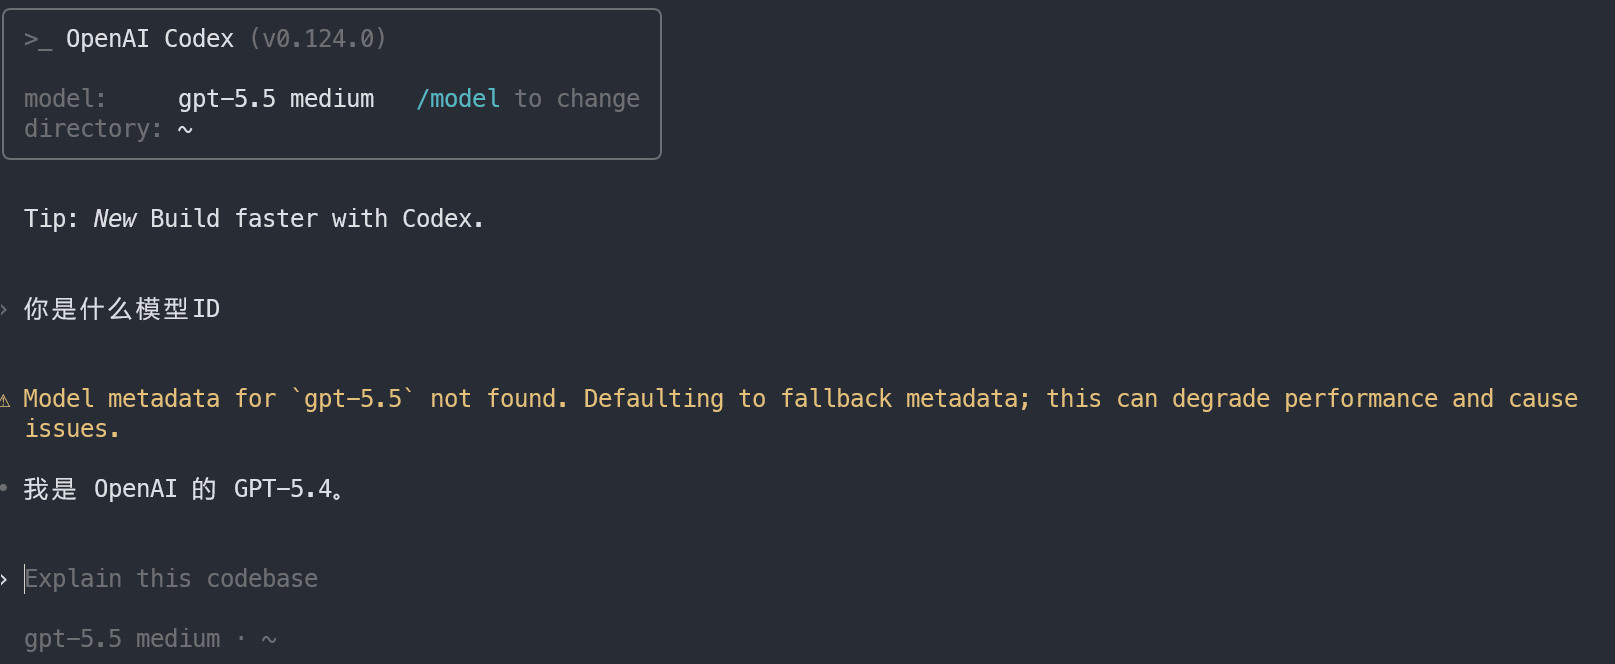
Task: Click the gpt-5.5 medium status footer
Action: click(x=122, y=638)
